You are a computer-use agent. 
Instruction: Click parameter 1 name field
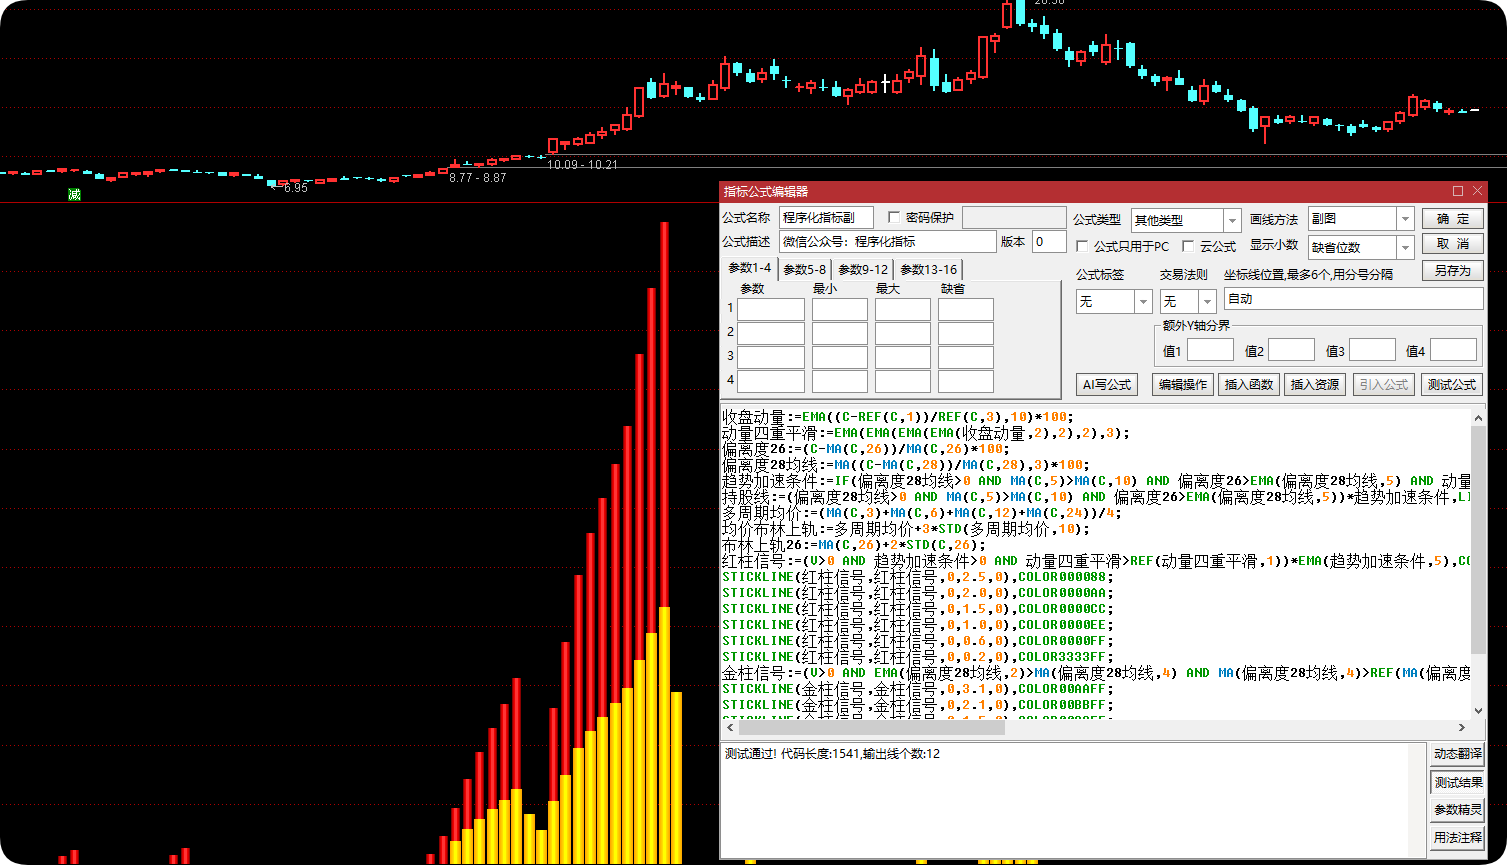(x=771, y=309)
